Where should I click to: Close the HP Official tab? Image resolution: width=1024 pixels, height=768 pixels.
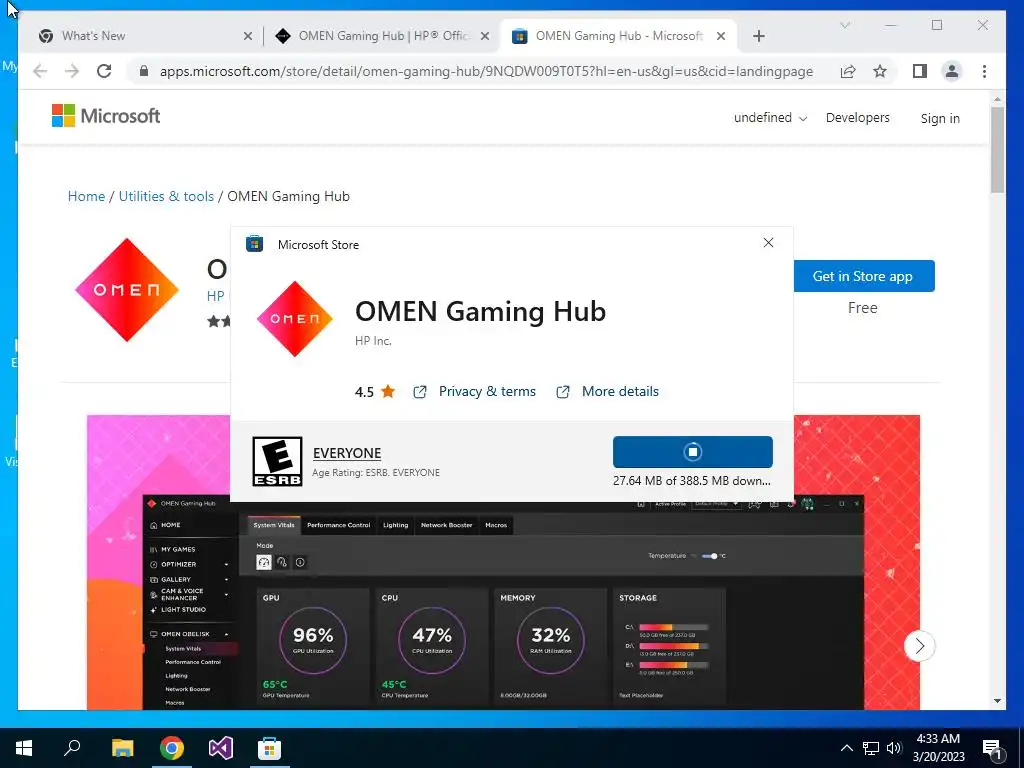point(485,37)
